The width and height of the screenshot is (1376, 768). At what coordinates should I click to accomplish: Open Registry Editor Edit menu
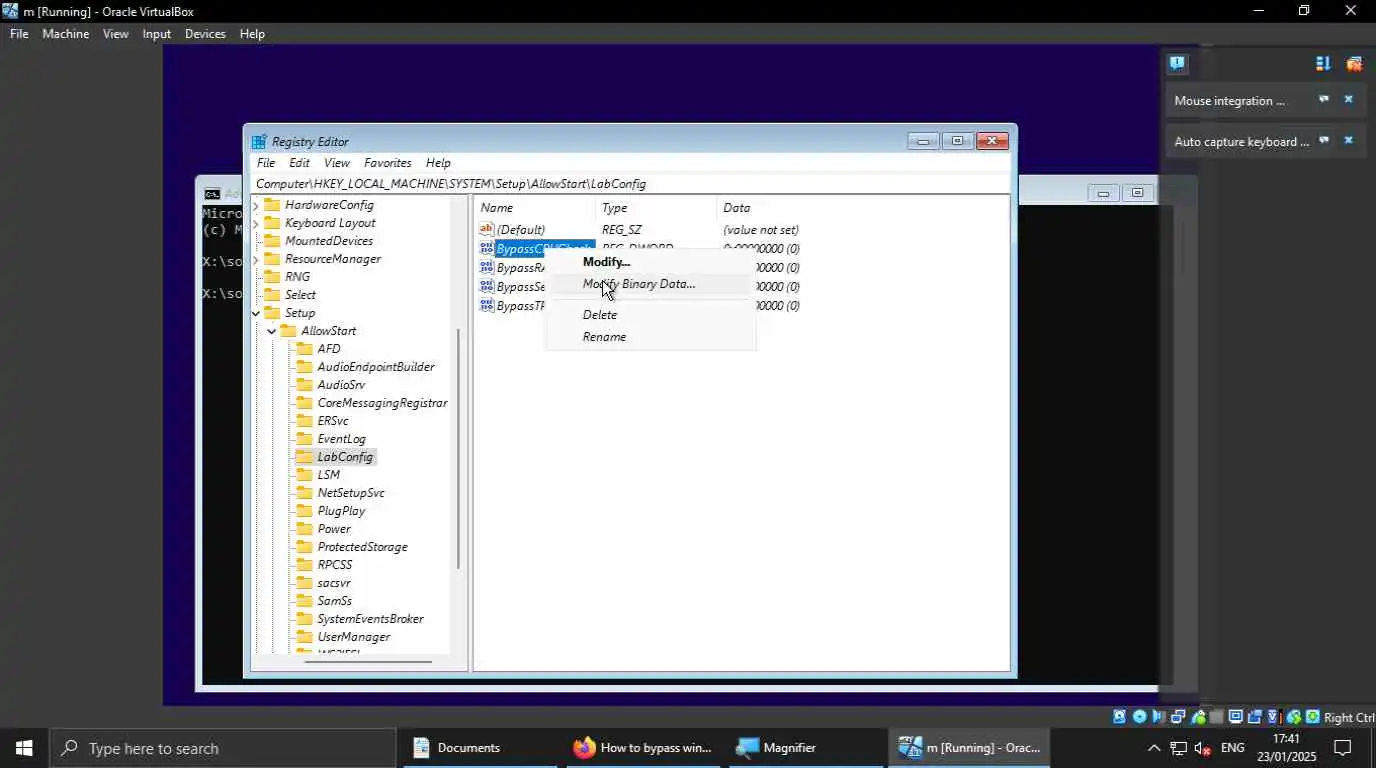[x=299, y=163]
